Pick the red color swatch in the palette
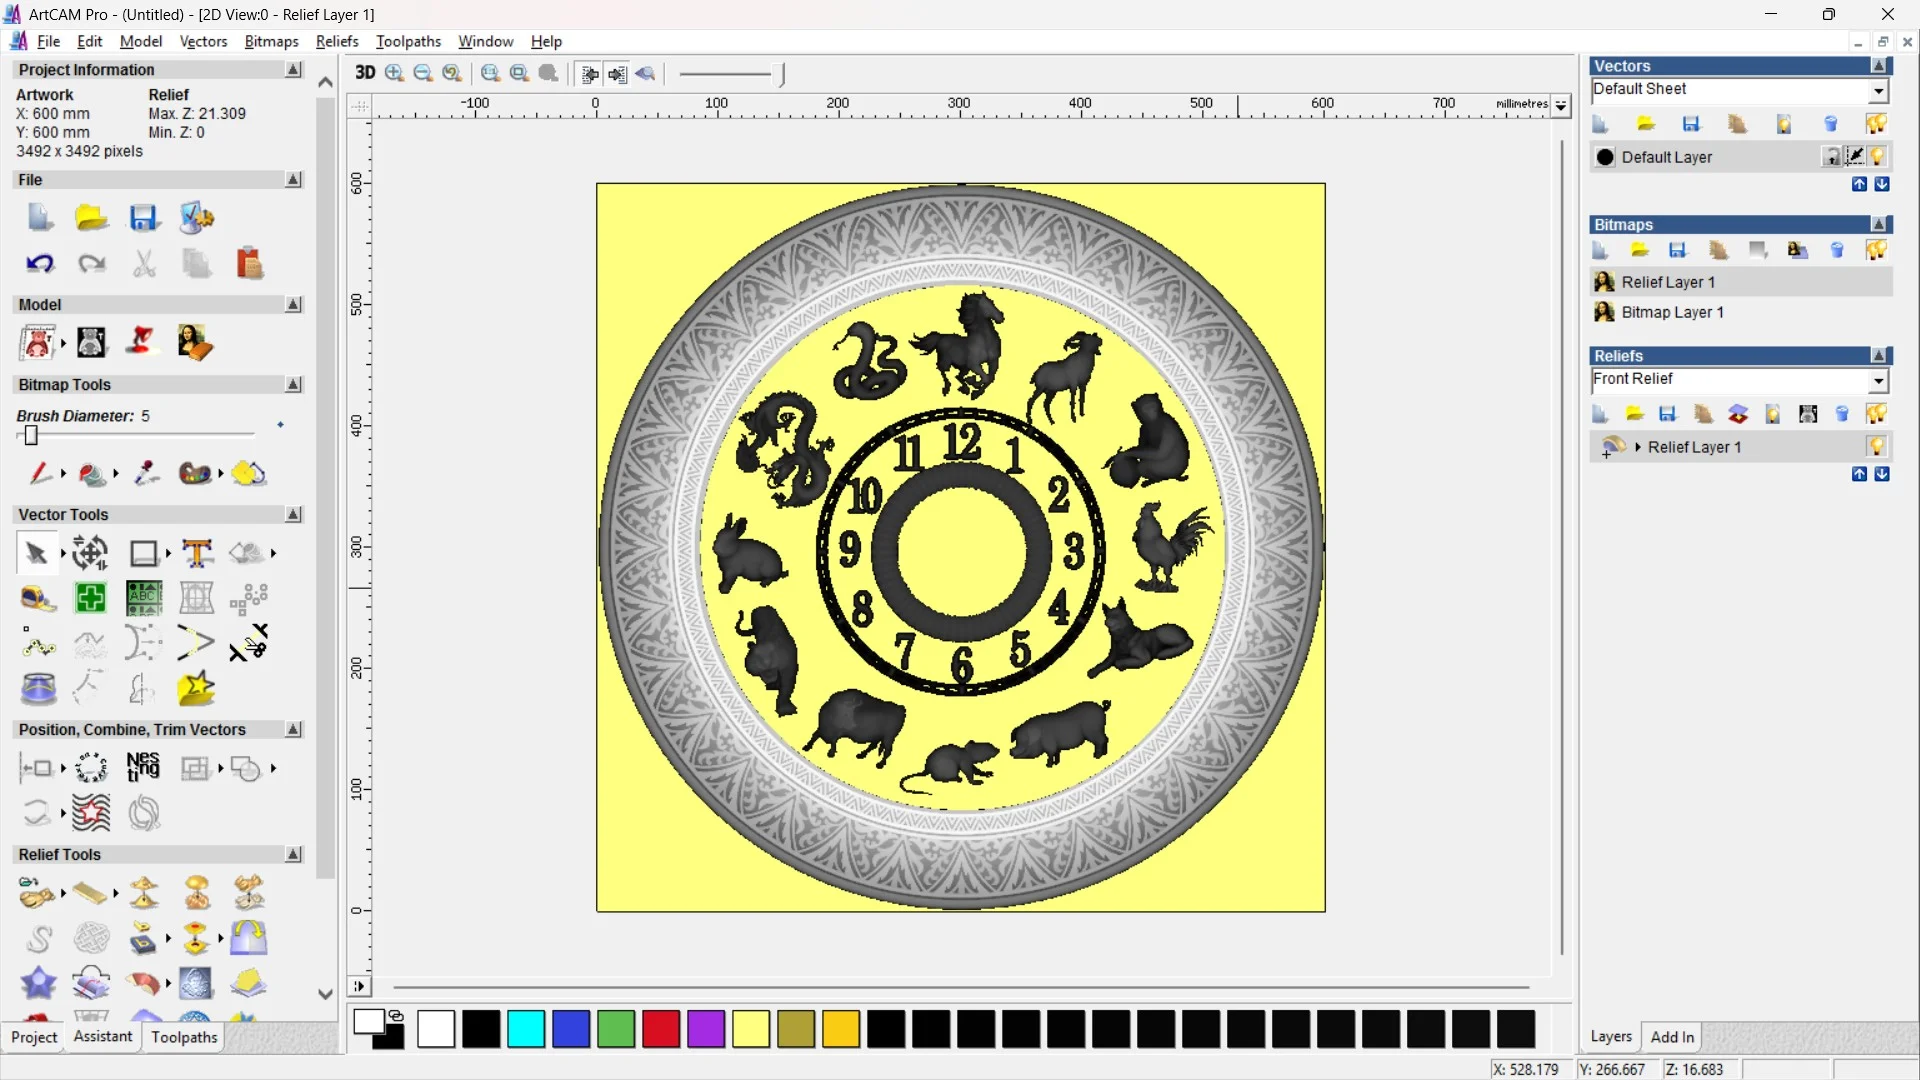Screen dimensions: 1920x1080 [x=661, y=1030]
